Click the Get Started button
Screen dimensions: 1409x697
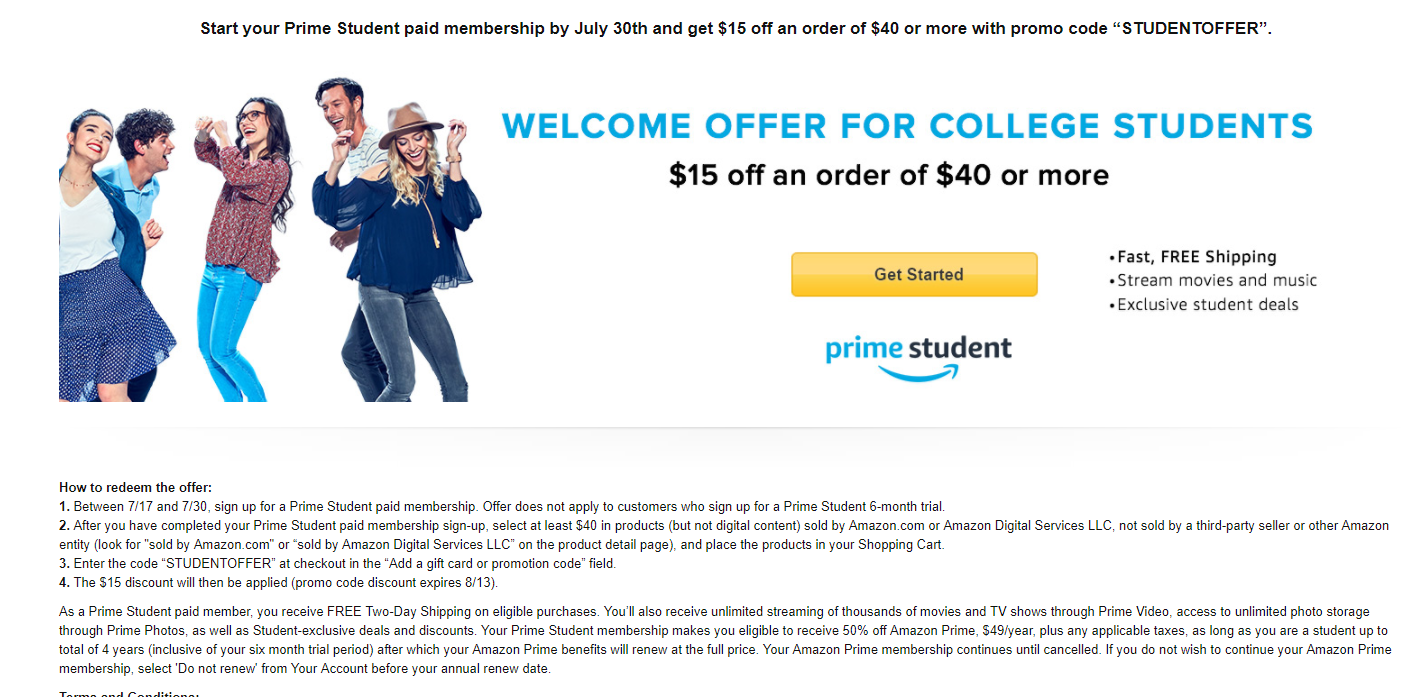pos(913,273)
